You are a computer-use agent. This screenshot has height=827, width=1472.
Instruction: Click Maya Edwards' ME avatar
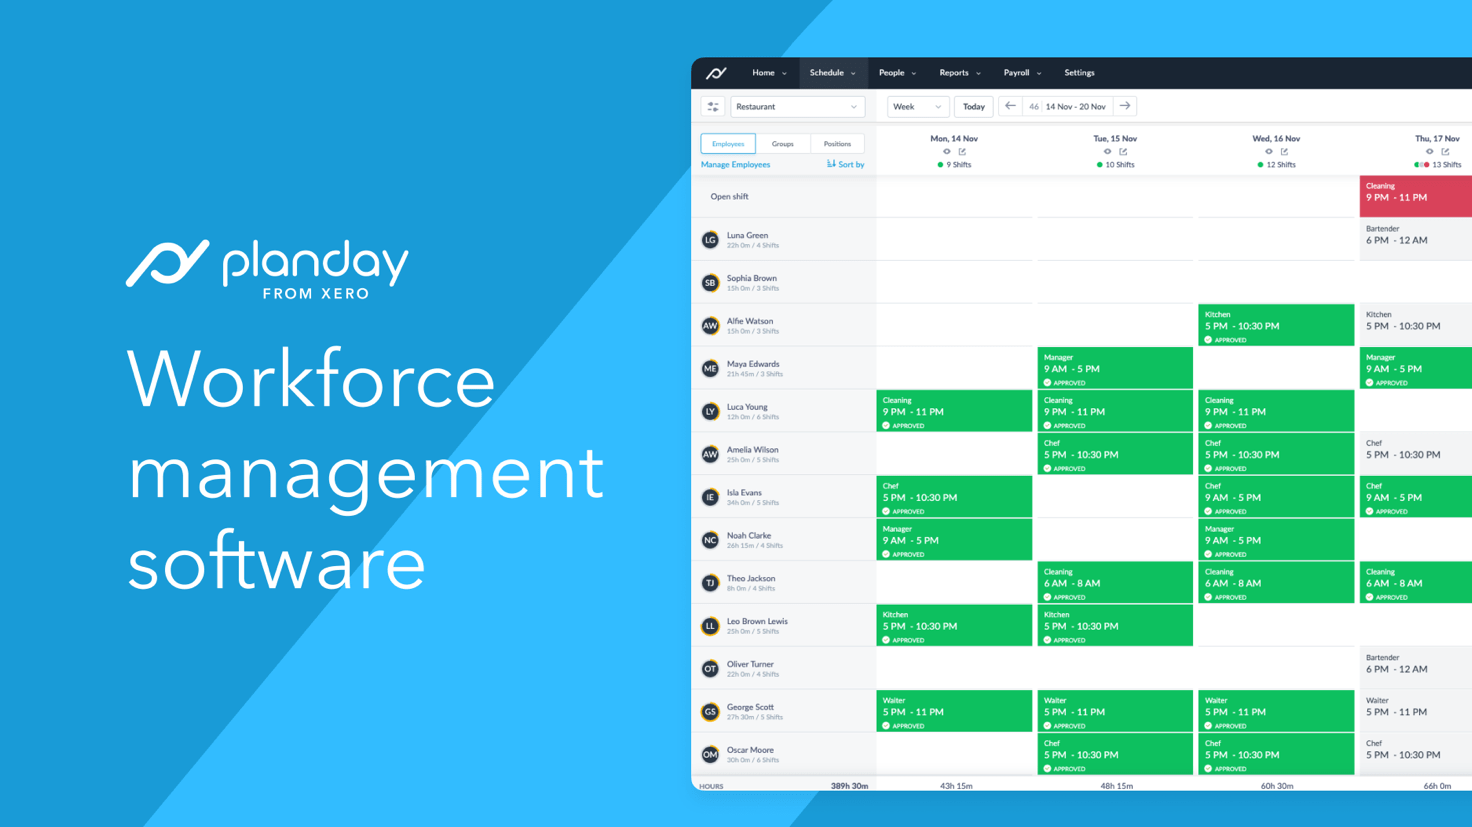pyautogui.click(x=710, y=369)
